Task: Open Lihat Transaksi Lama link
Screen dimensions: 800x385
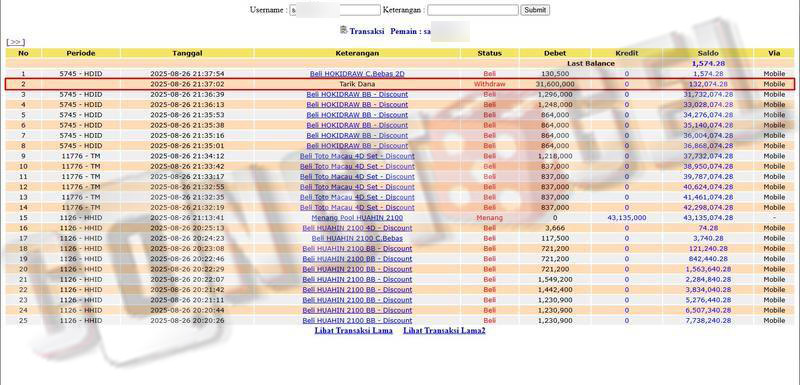Action: pos(354,330)
